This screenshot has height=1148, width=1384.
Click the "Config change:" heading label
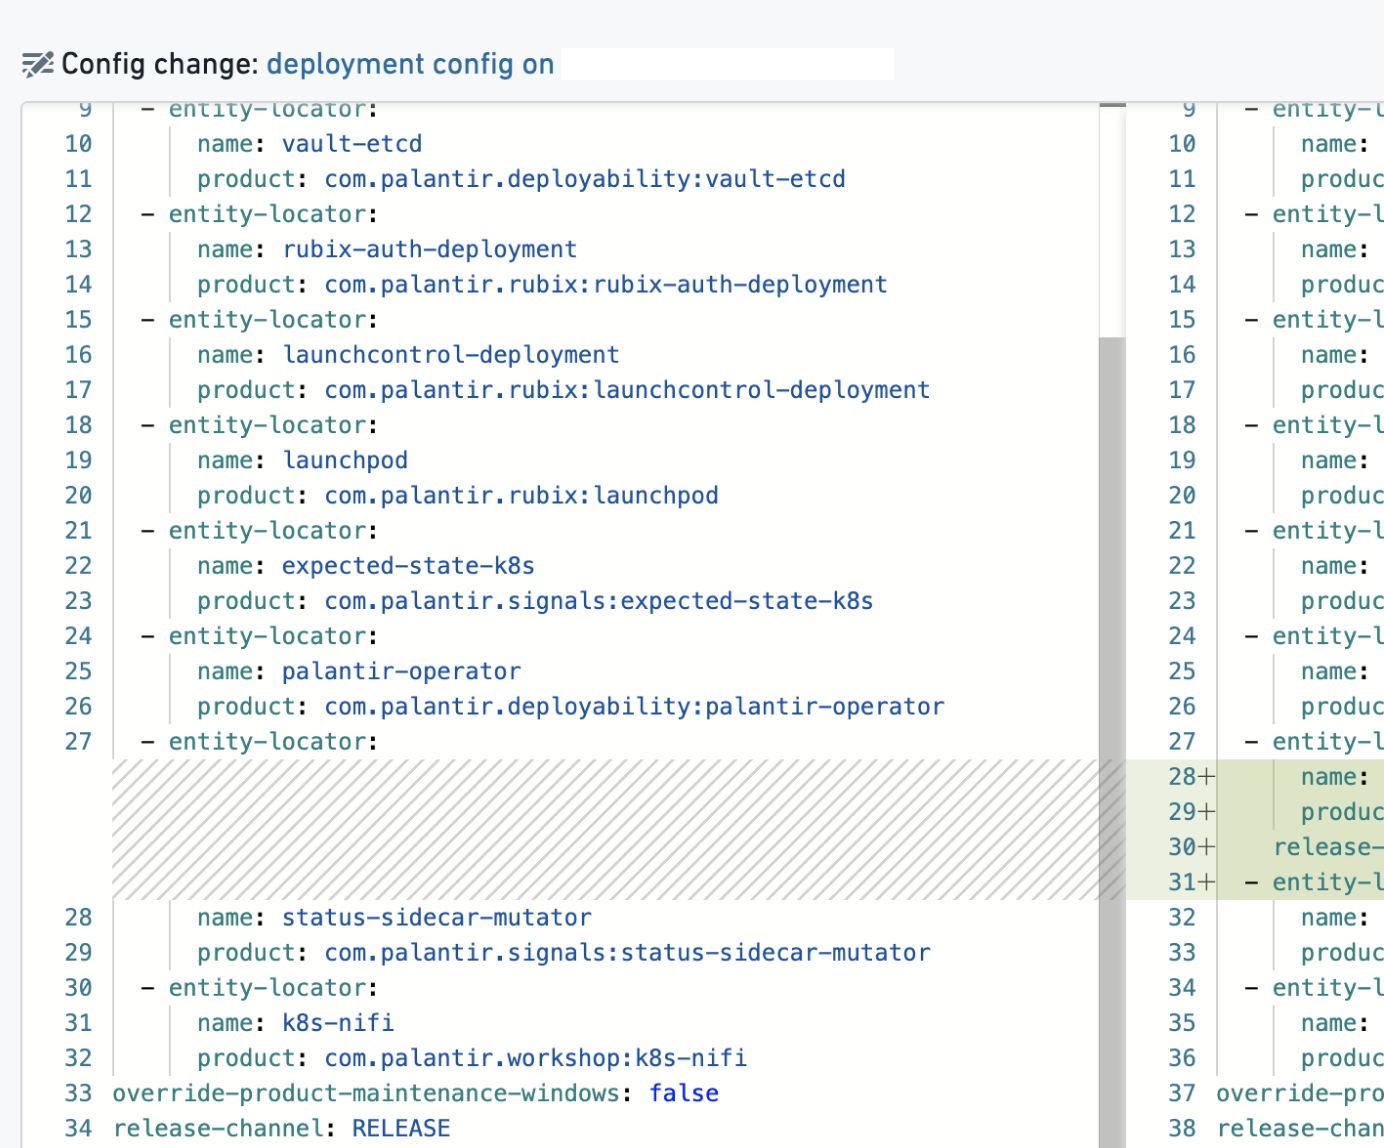point(160,64)
